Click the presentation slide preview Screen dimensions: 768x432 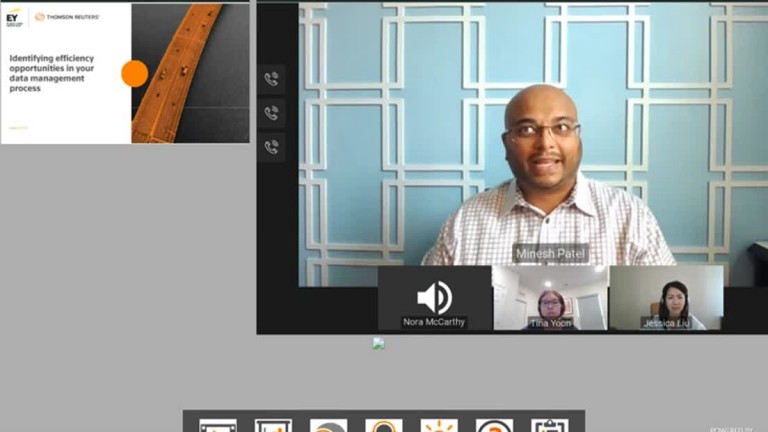pyautogui.click(x=125, y=73)
